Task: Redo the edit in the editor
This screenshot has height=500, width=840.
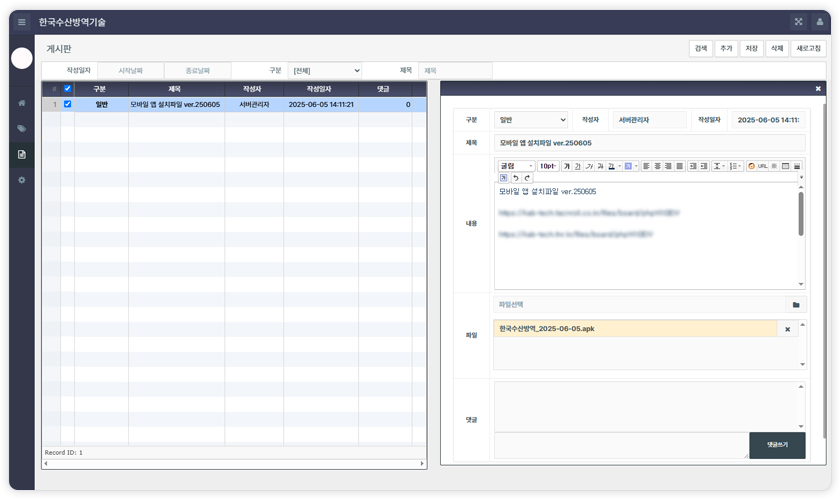Action: pyautogui.click(x=527, y=178)
